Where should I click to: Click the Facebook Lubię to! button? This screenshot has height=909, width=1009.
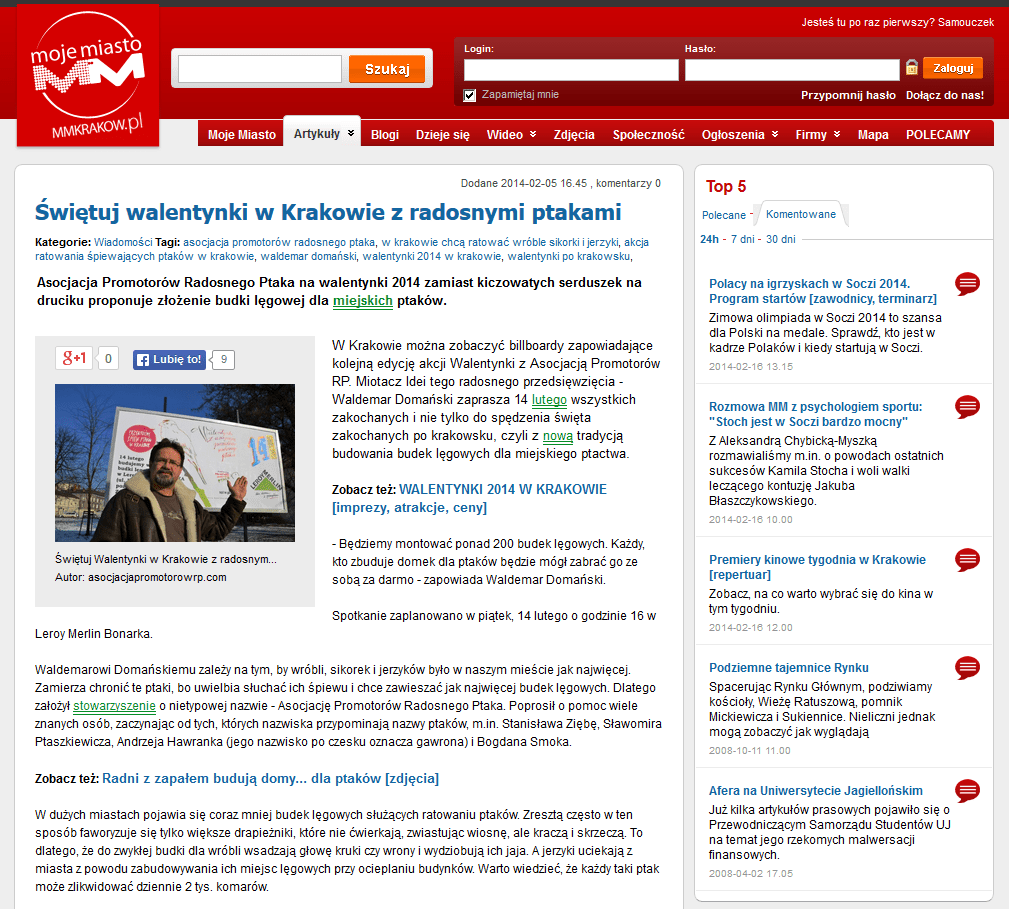(169, 359)
